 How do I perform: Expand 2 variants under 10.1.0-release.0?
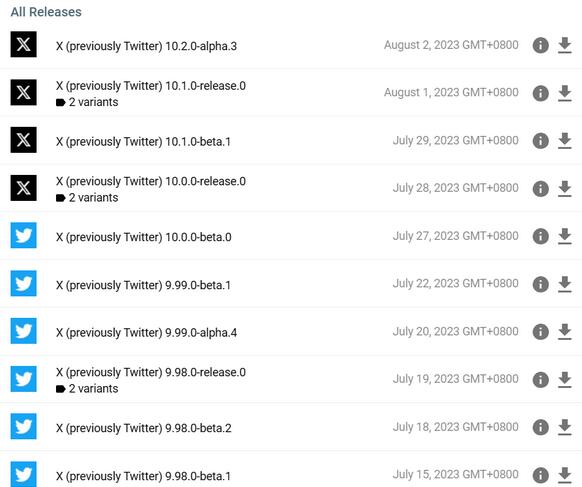87,102
